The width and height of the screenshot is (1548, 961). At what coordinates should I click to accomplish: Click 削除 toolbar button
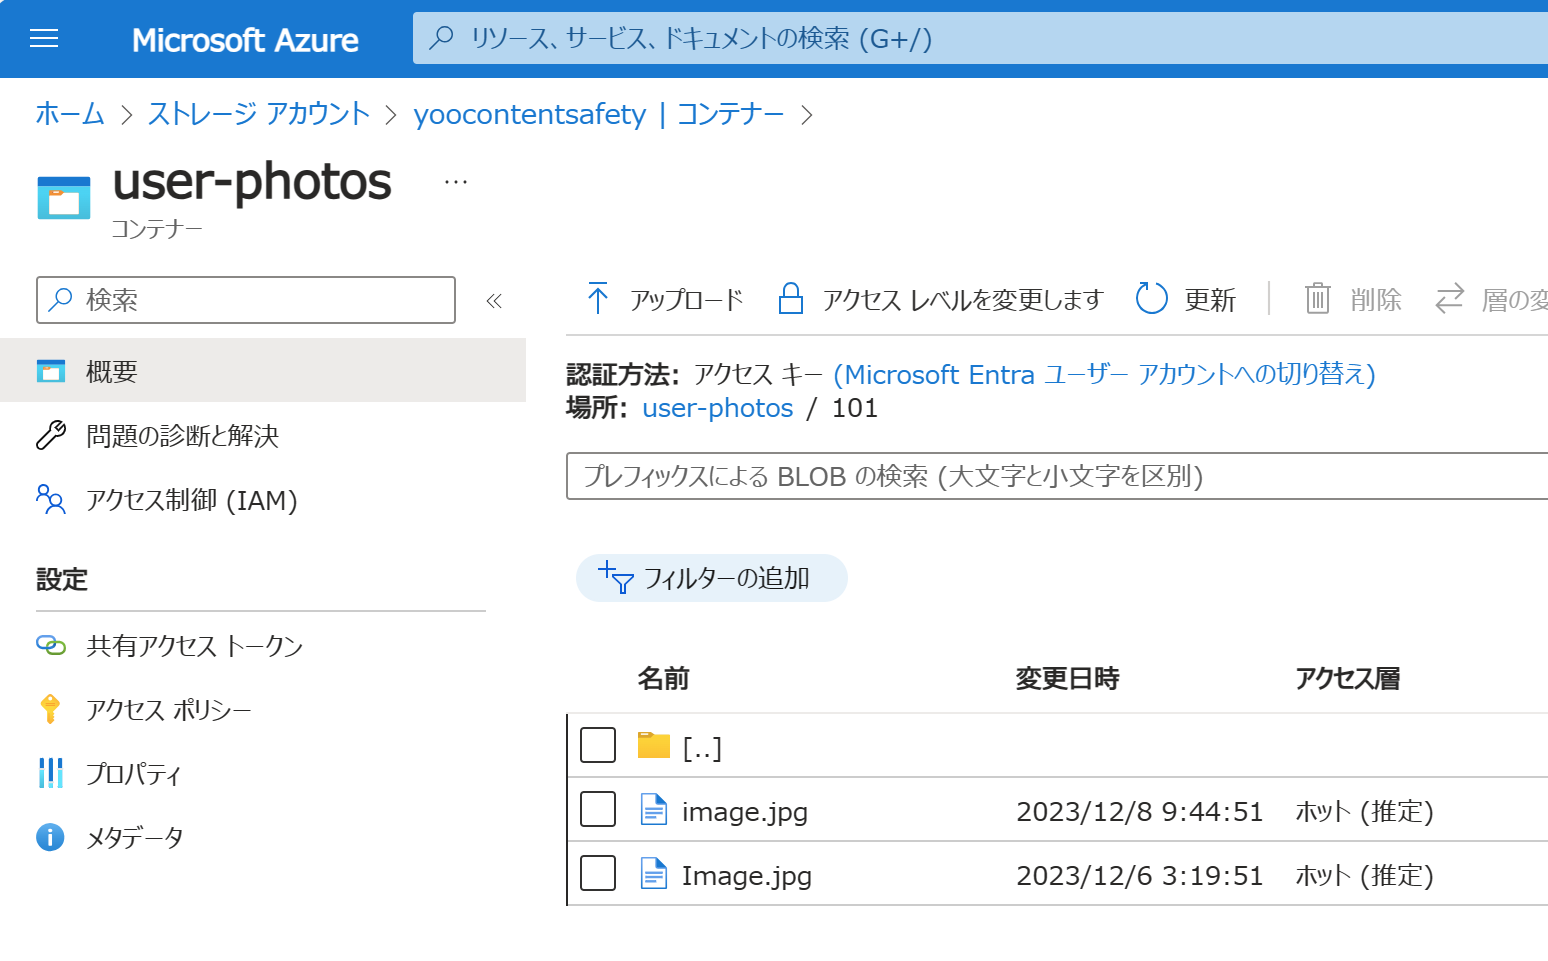tap(1354, 299)
